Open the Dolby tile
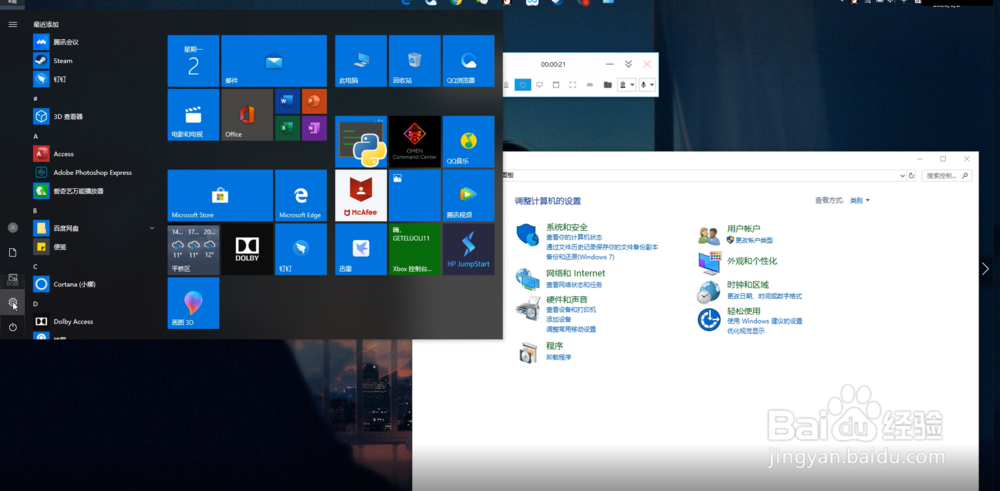Image resolution: width=1000 pixels, height=491 pixels. point(247,249)
